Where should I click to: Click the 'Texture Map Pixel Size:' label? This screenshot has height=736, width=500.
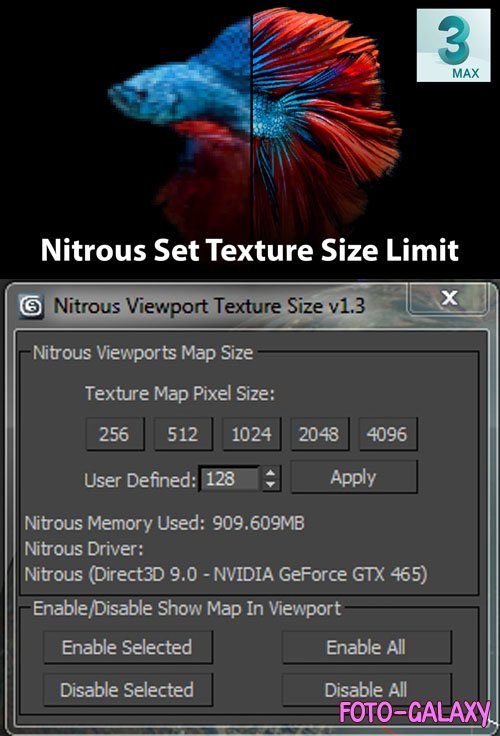pyautogui.click(x=180, y=393)
